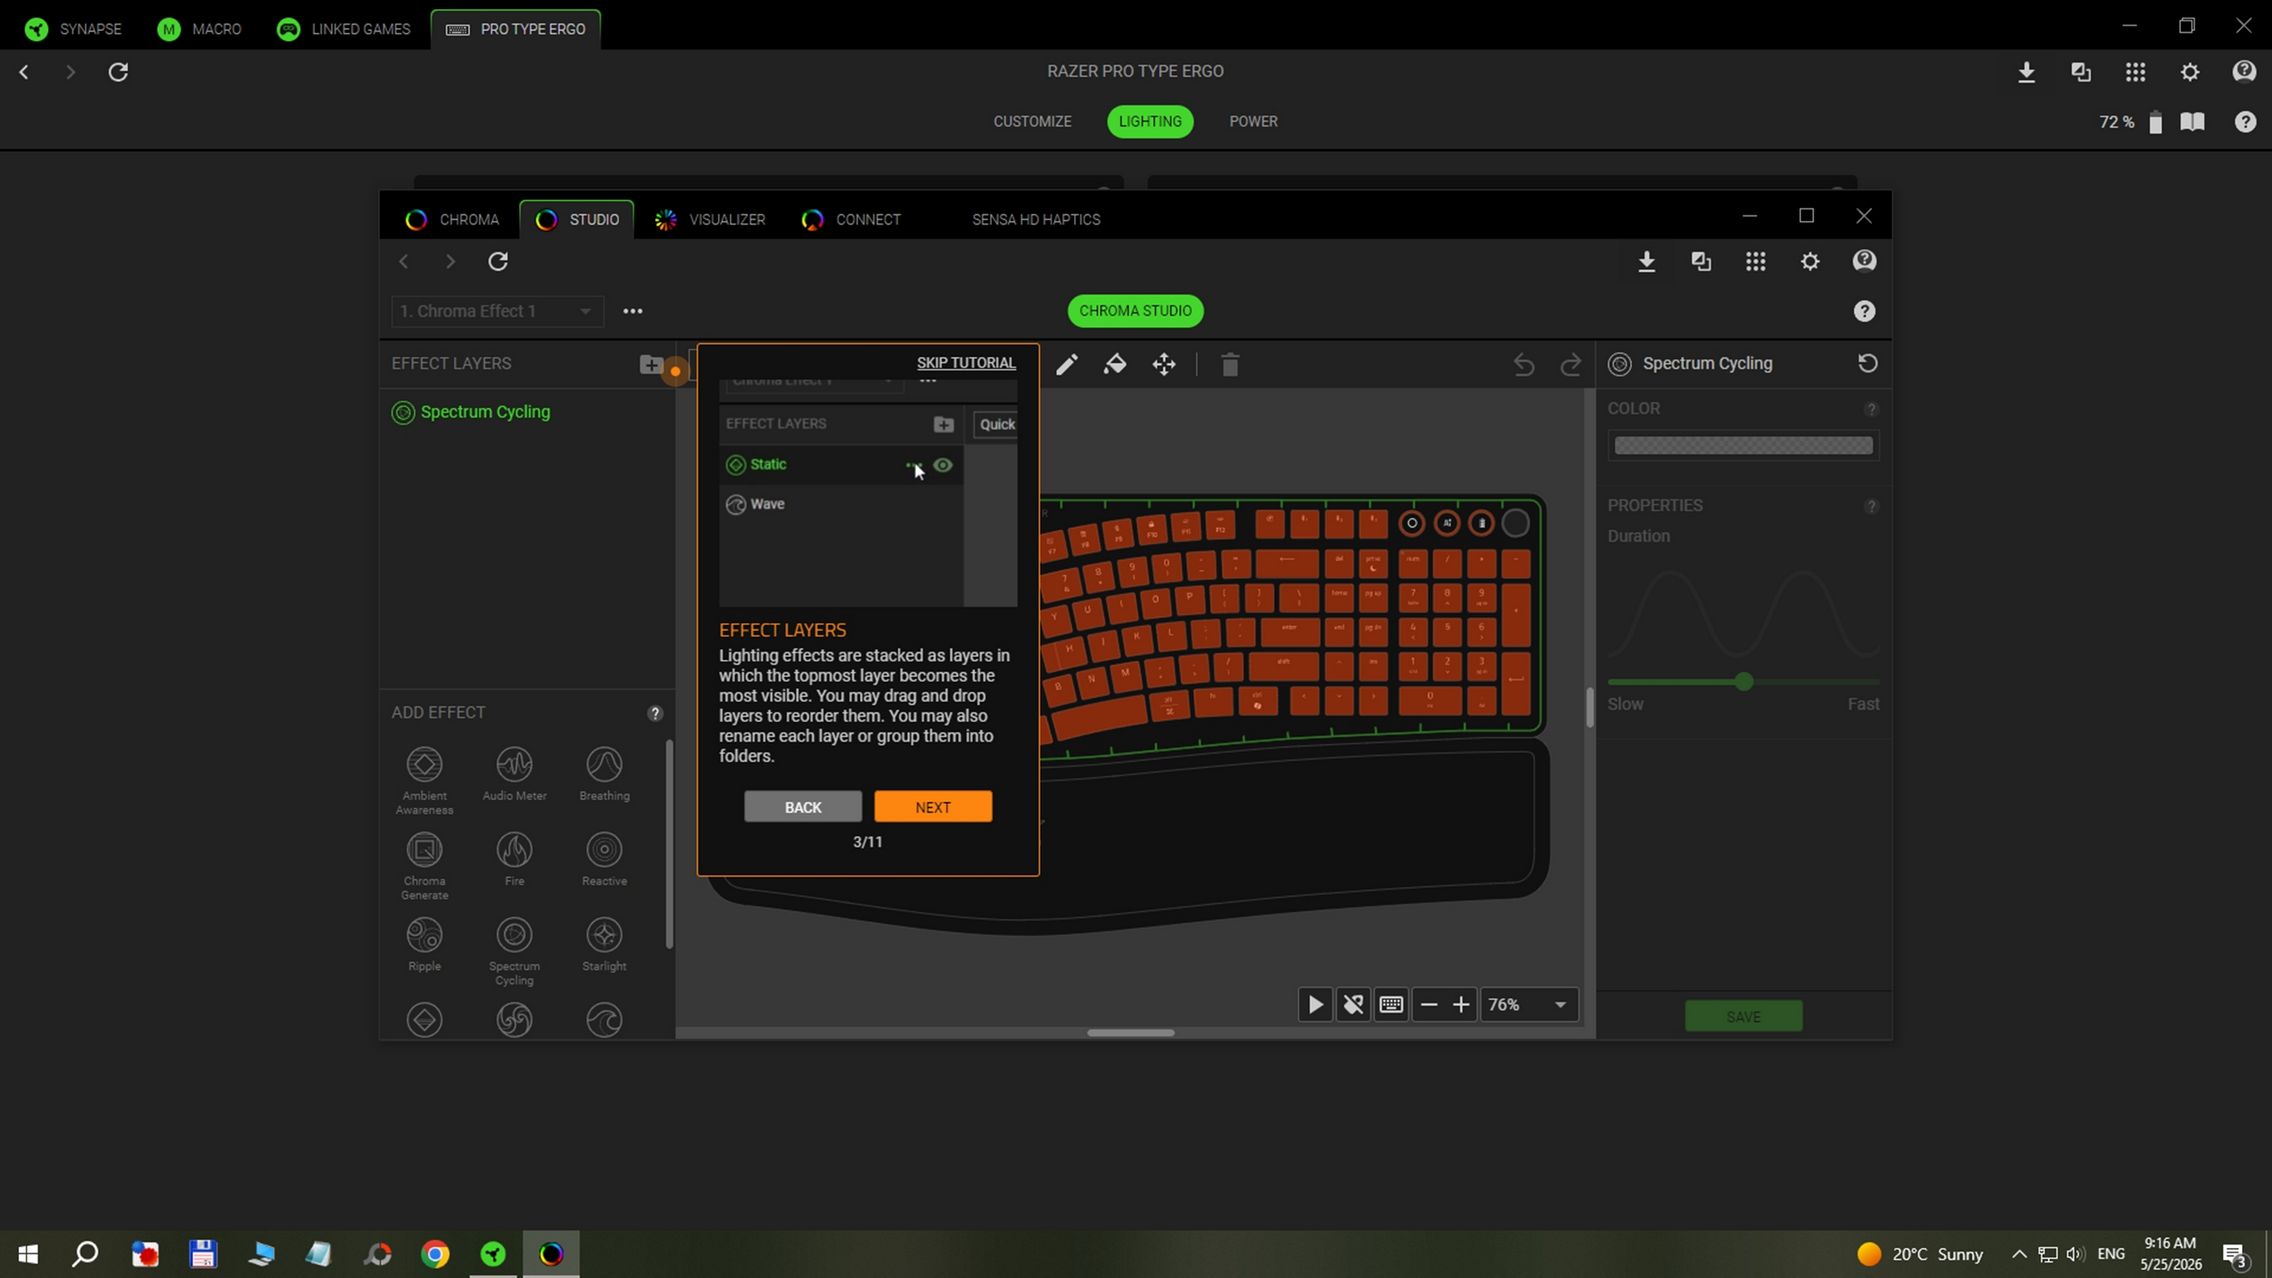Click the add effect layer folder icon
This screenshot has height=1278, width=2272.
651,364
